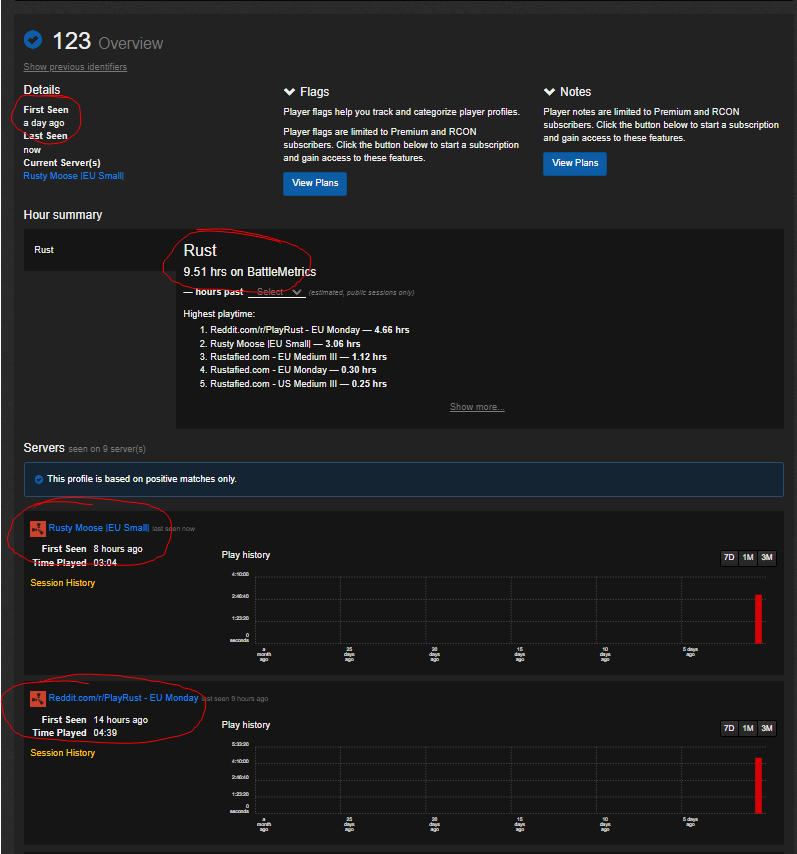Open current server Rusty Moose |EU Small| link in Details
This screenshot has height=854, width=797.
click(x=74, y=176)
